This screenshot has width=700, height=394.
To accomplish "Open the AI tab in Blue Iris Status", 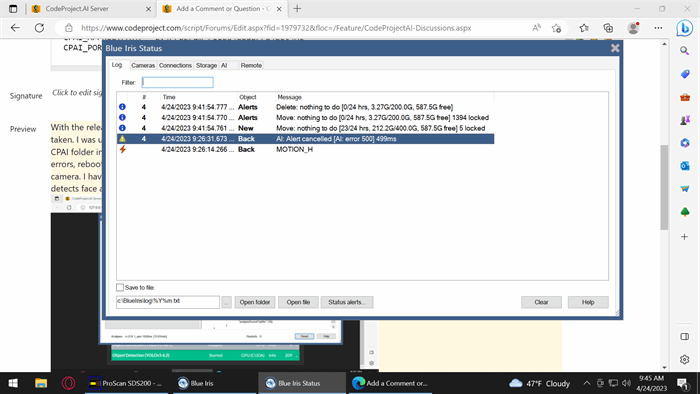I will [225, 65].
